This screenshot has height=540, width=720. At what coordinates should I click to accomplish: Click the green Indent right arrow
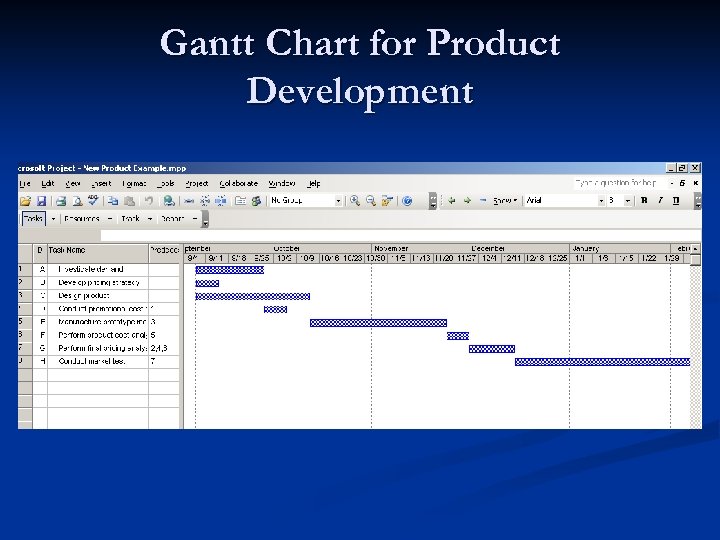tap(467, 201)
